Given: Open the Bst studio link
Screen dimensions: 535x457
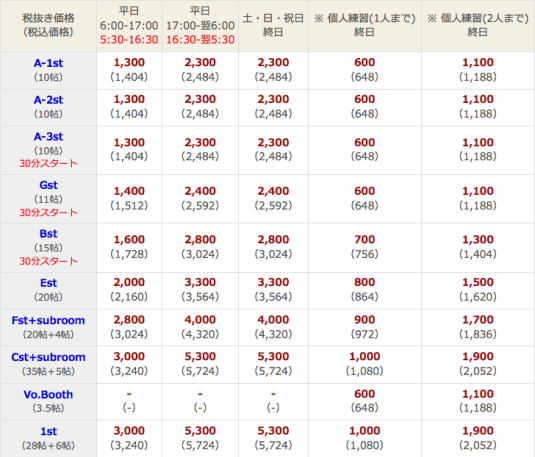Looking at the screenshot, I should 48,234.
